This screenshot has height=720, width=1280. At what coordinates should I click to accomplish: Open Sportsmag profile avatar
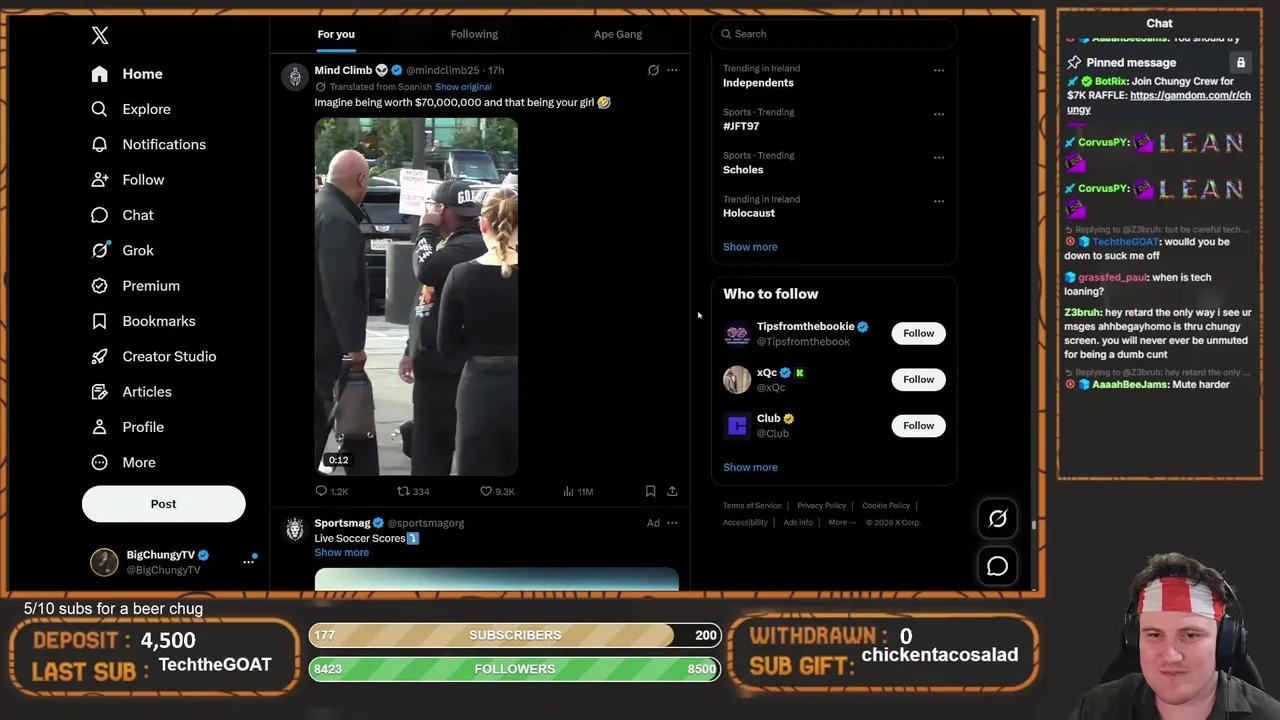tap(294, 530)
